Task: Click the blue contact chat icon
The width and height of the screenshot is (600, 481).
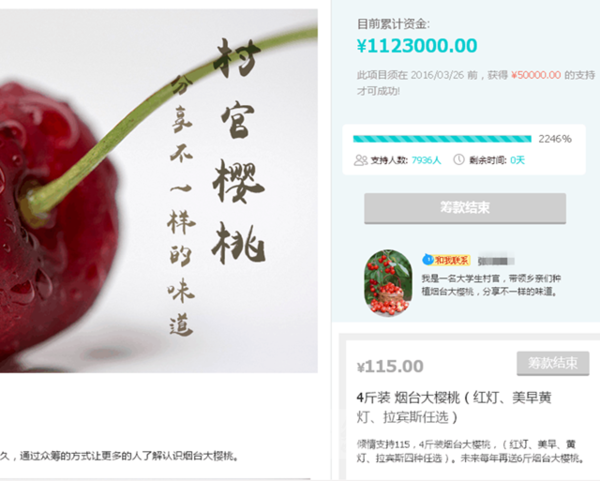Action: (427, 260)
